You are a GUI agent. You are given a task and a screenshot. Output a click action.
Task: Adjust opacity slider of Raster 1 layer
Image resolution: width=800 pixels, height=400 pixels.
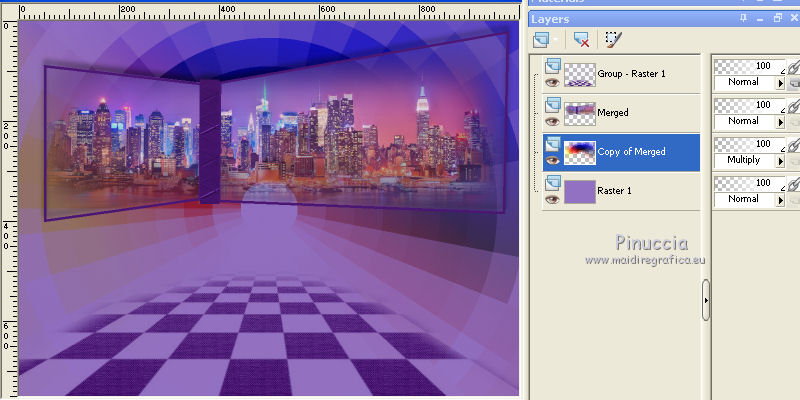coord(749,184)
